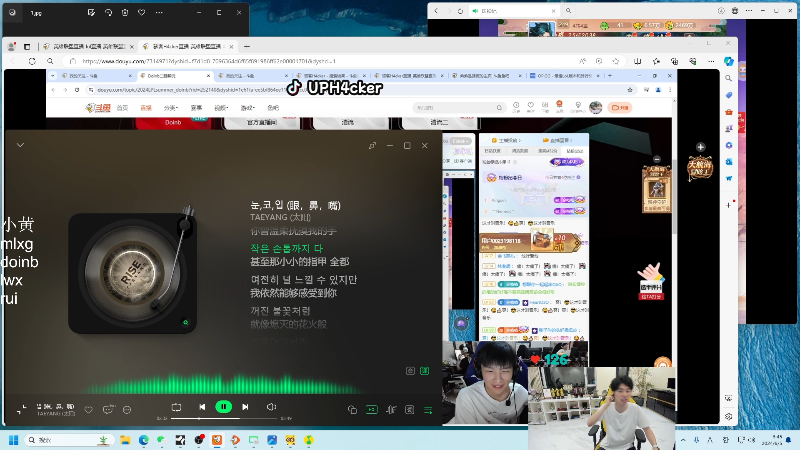Open Edge settings and more menu
Image resolution: width=800 pixels, height=450 pixels.
[x=711, y=61]
